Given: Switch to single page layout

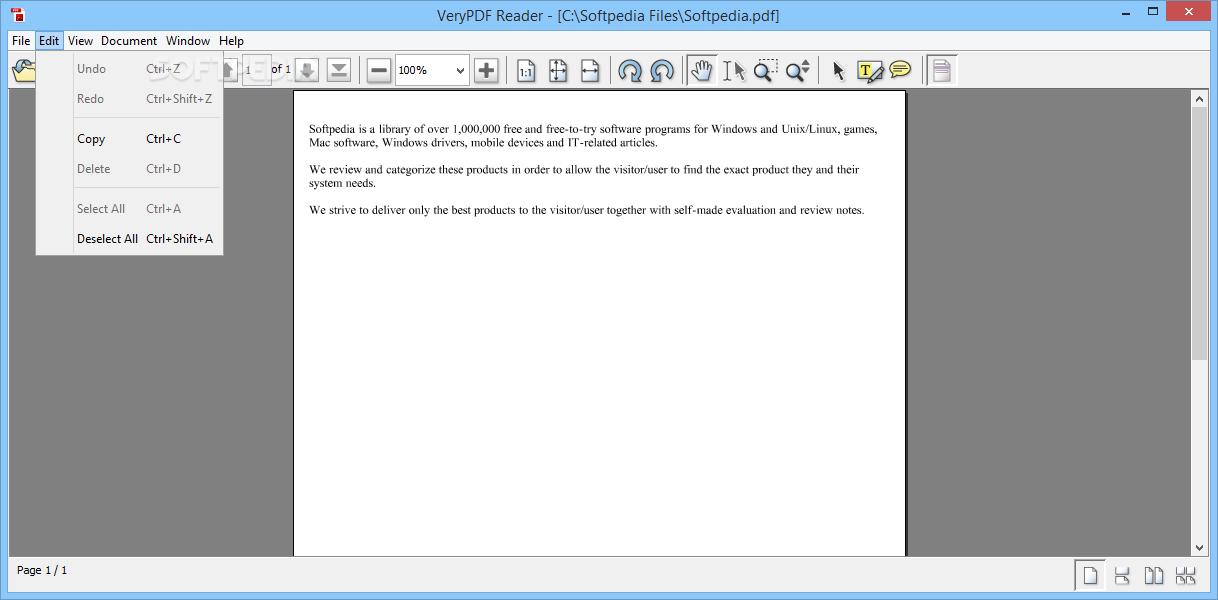Looking at the screenshot, I should 1091,575.
